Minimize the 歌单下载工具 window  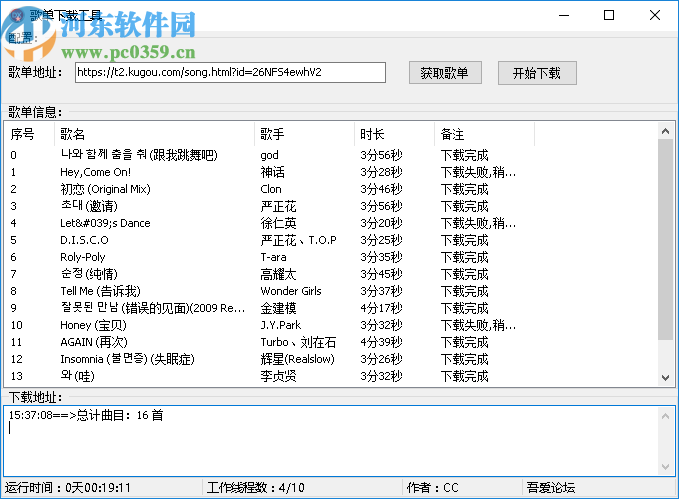click(x=564, y=16)
